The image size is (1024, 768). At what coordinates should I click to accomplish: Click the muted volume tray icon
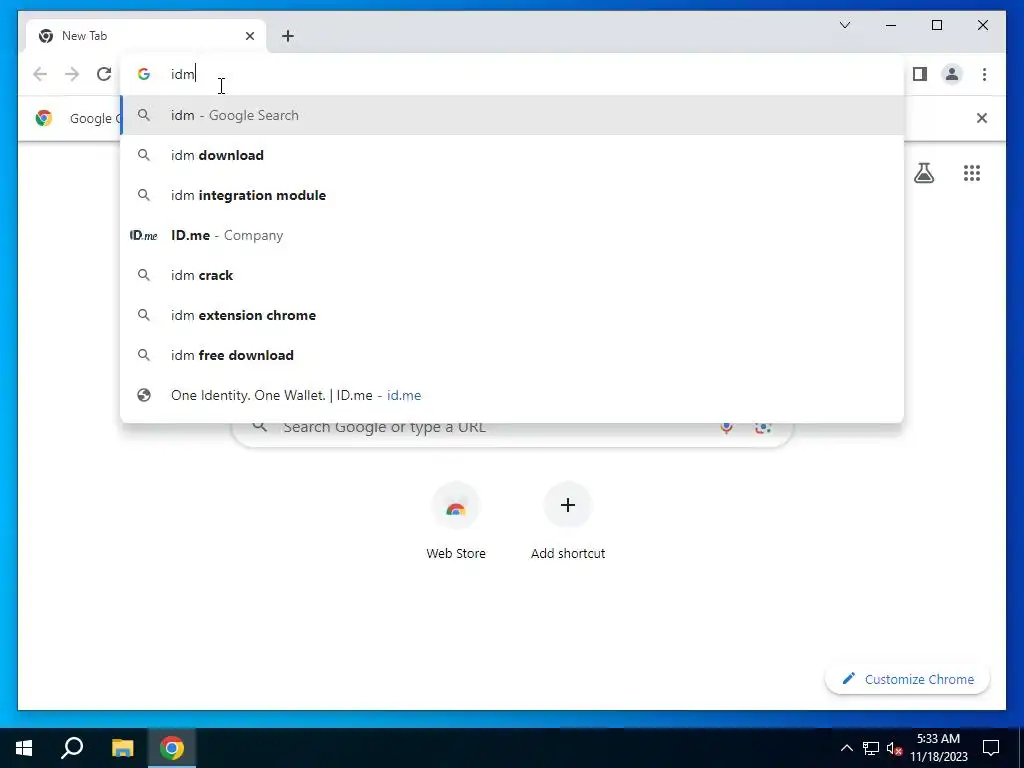894,748
